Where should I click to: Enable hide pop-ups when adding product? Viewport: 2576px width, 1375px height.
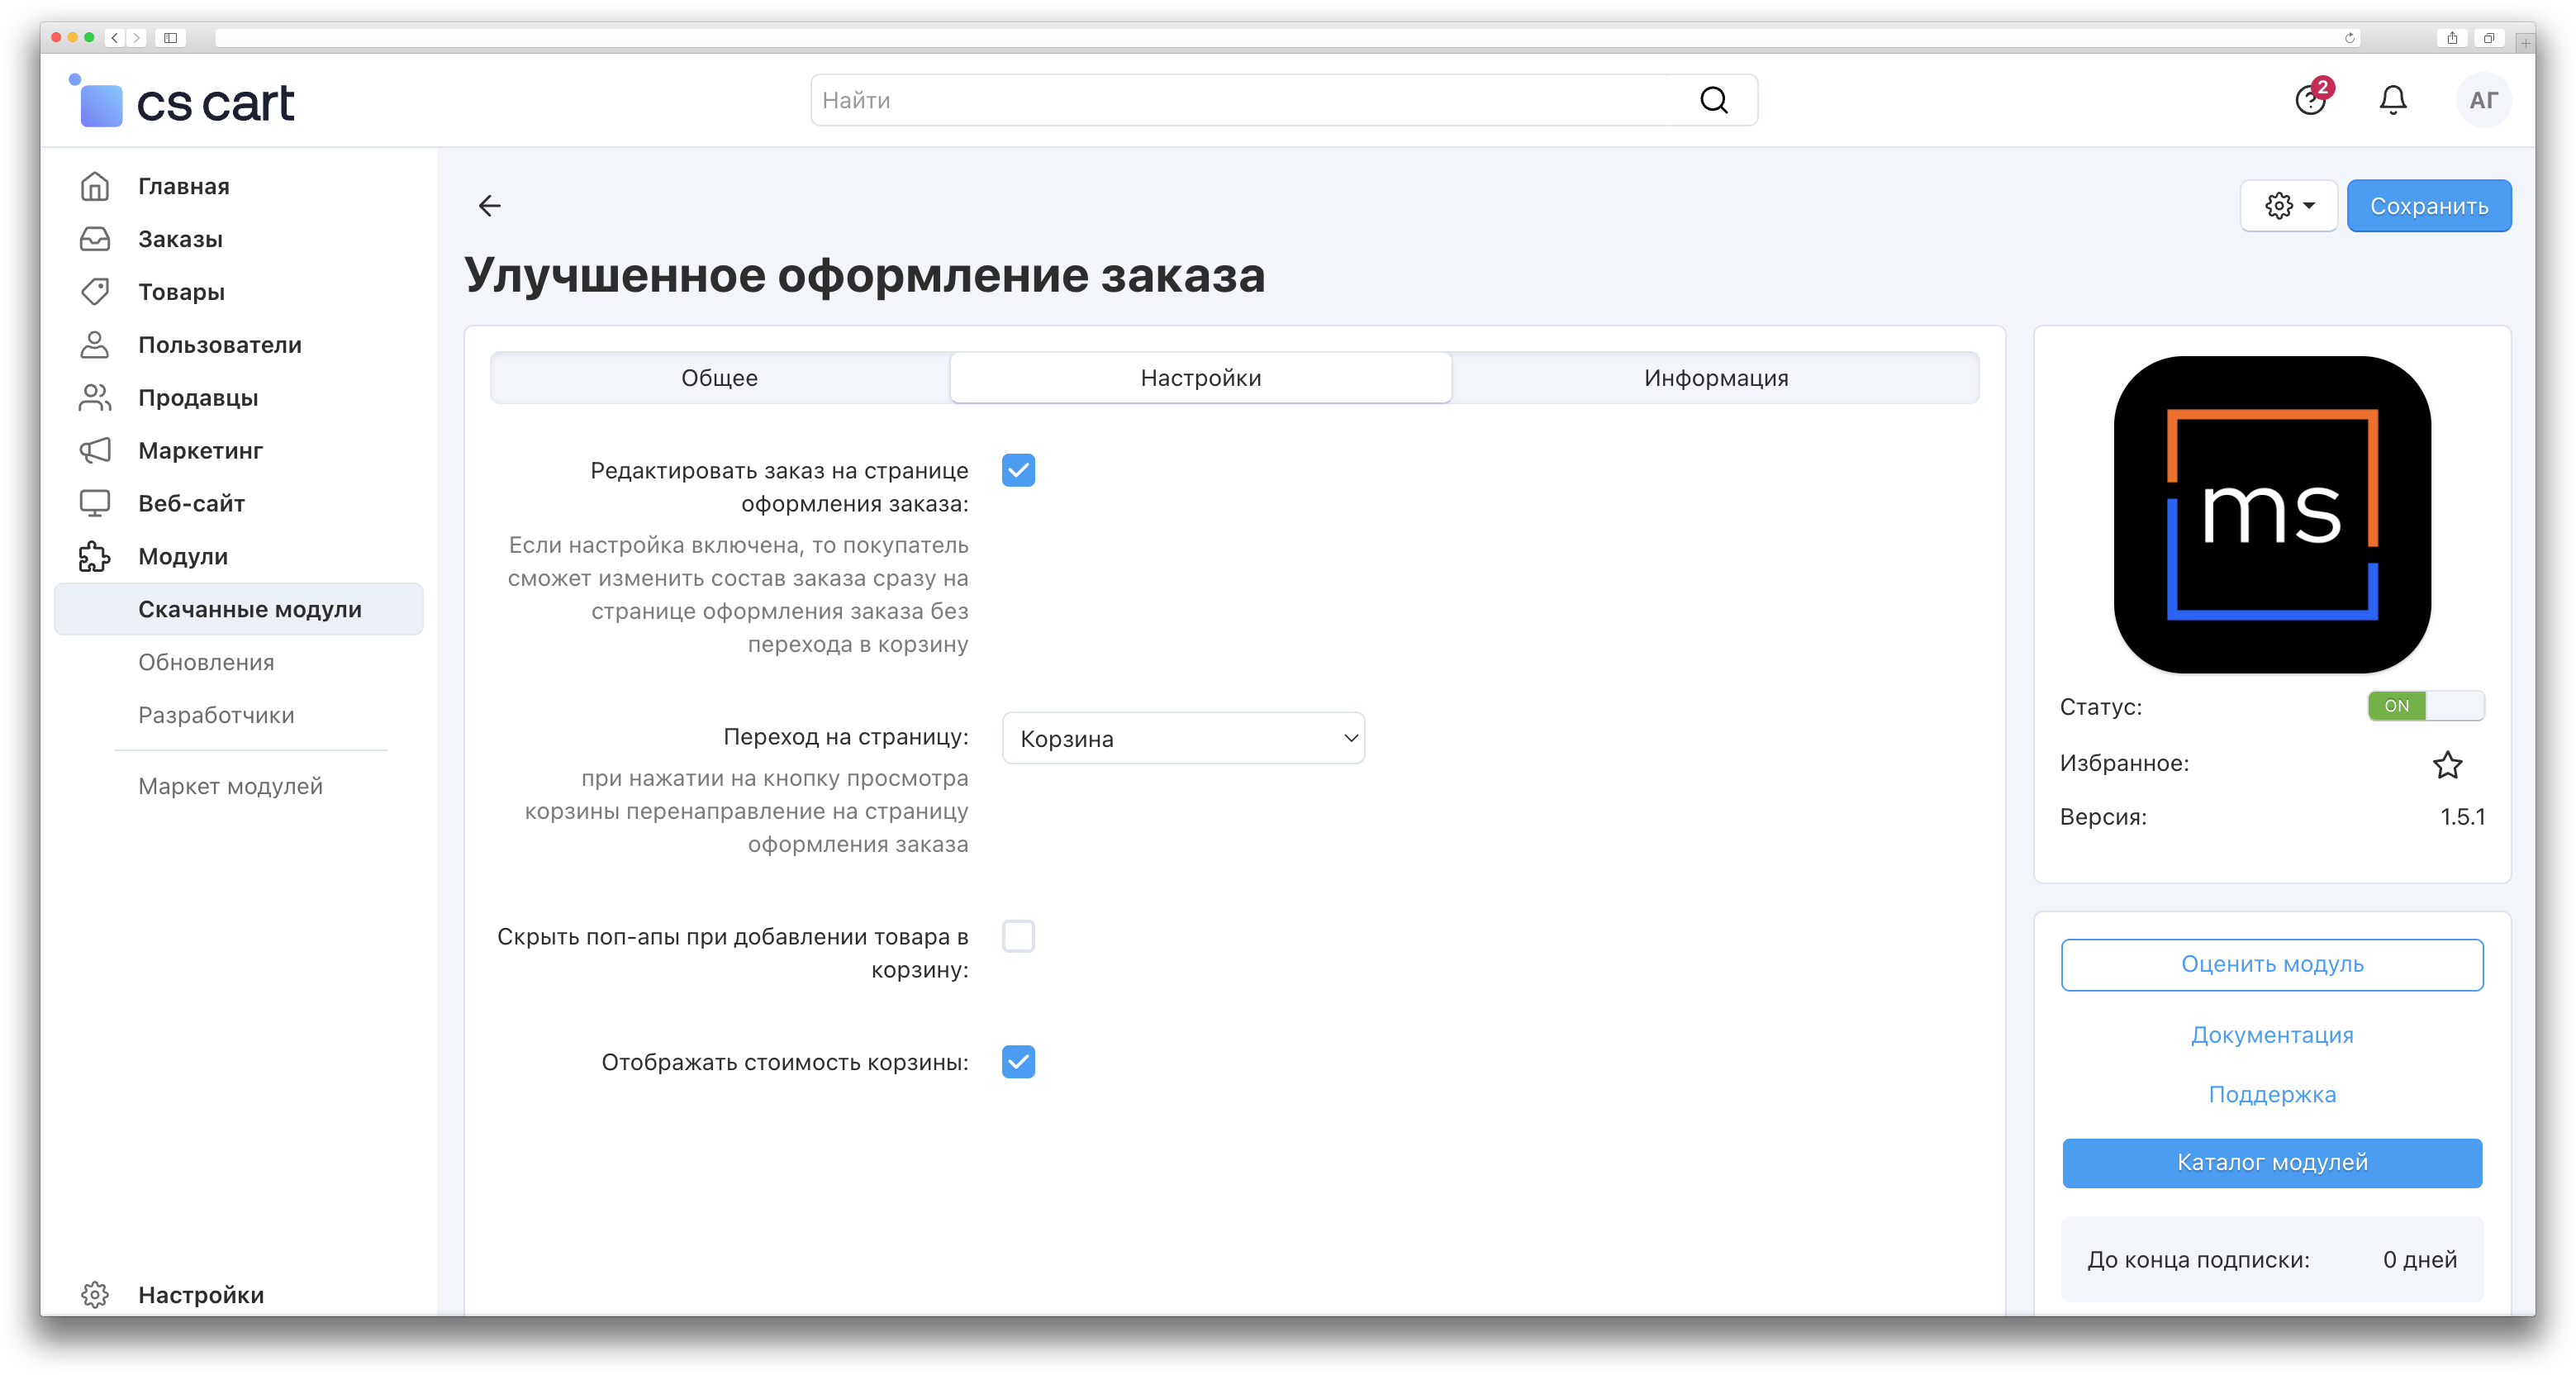coord(1018,937)
